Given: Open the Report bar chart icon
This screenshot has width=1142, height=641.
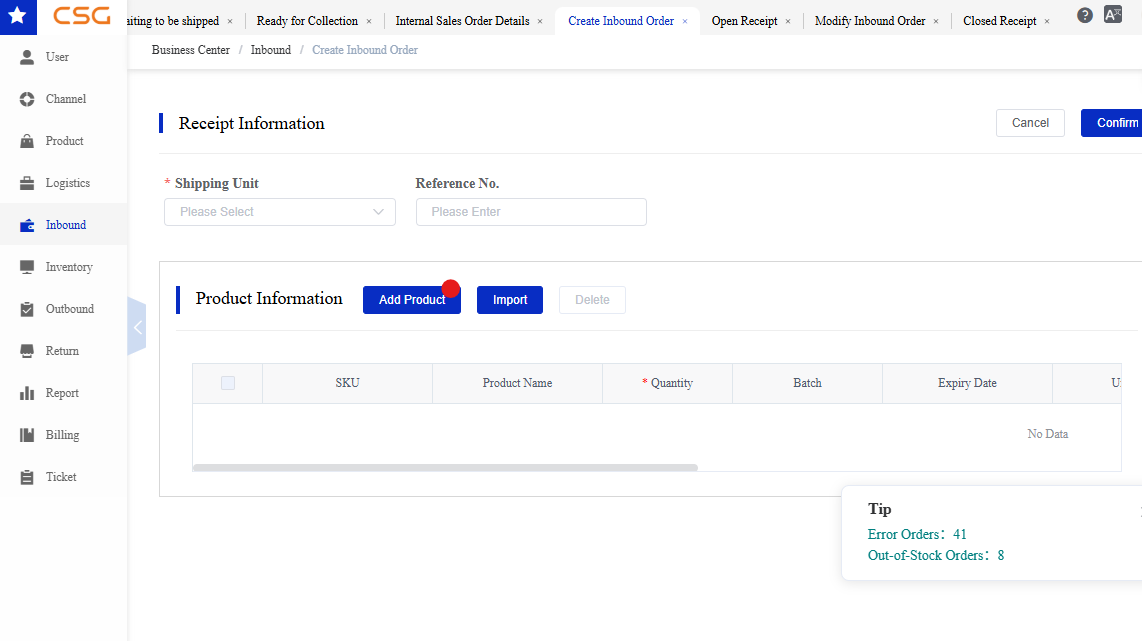Looking at the screenshot, I should pyautogui.click(x=27, y=393).
